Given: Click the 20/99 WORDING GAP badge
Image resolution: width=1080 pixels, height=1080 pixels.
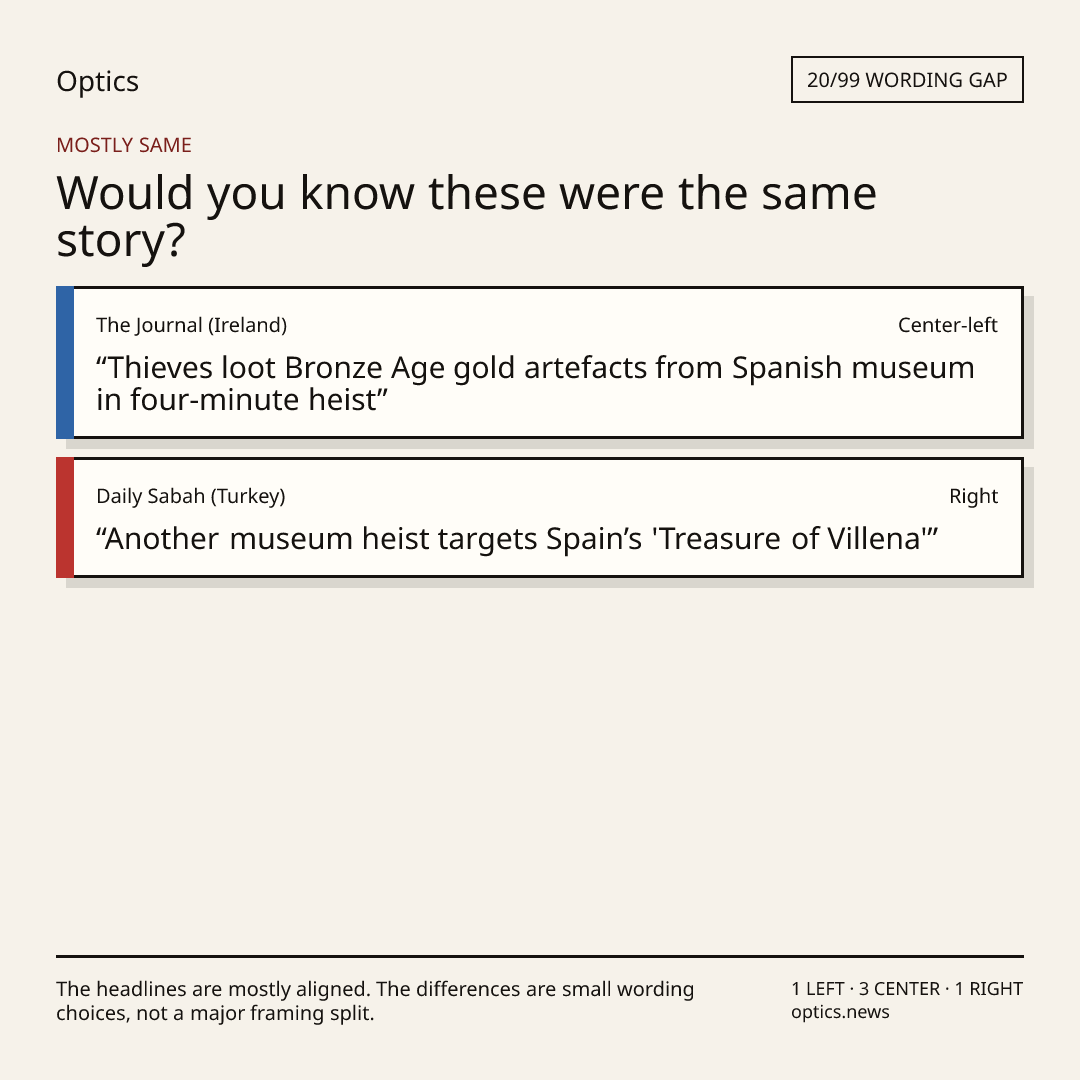Looking at the screenshot, I should pos(906,80).
